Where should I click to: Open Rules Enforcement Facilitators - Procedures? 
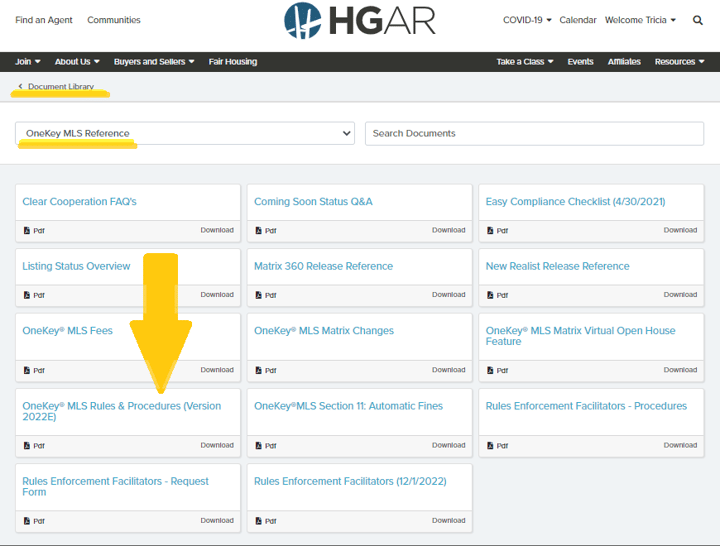(586, 406)
